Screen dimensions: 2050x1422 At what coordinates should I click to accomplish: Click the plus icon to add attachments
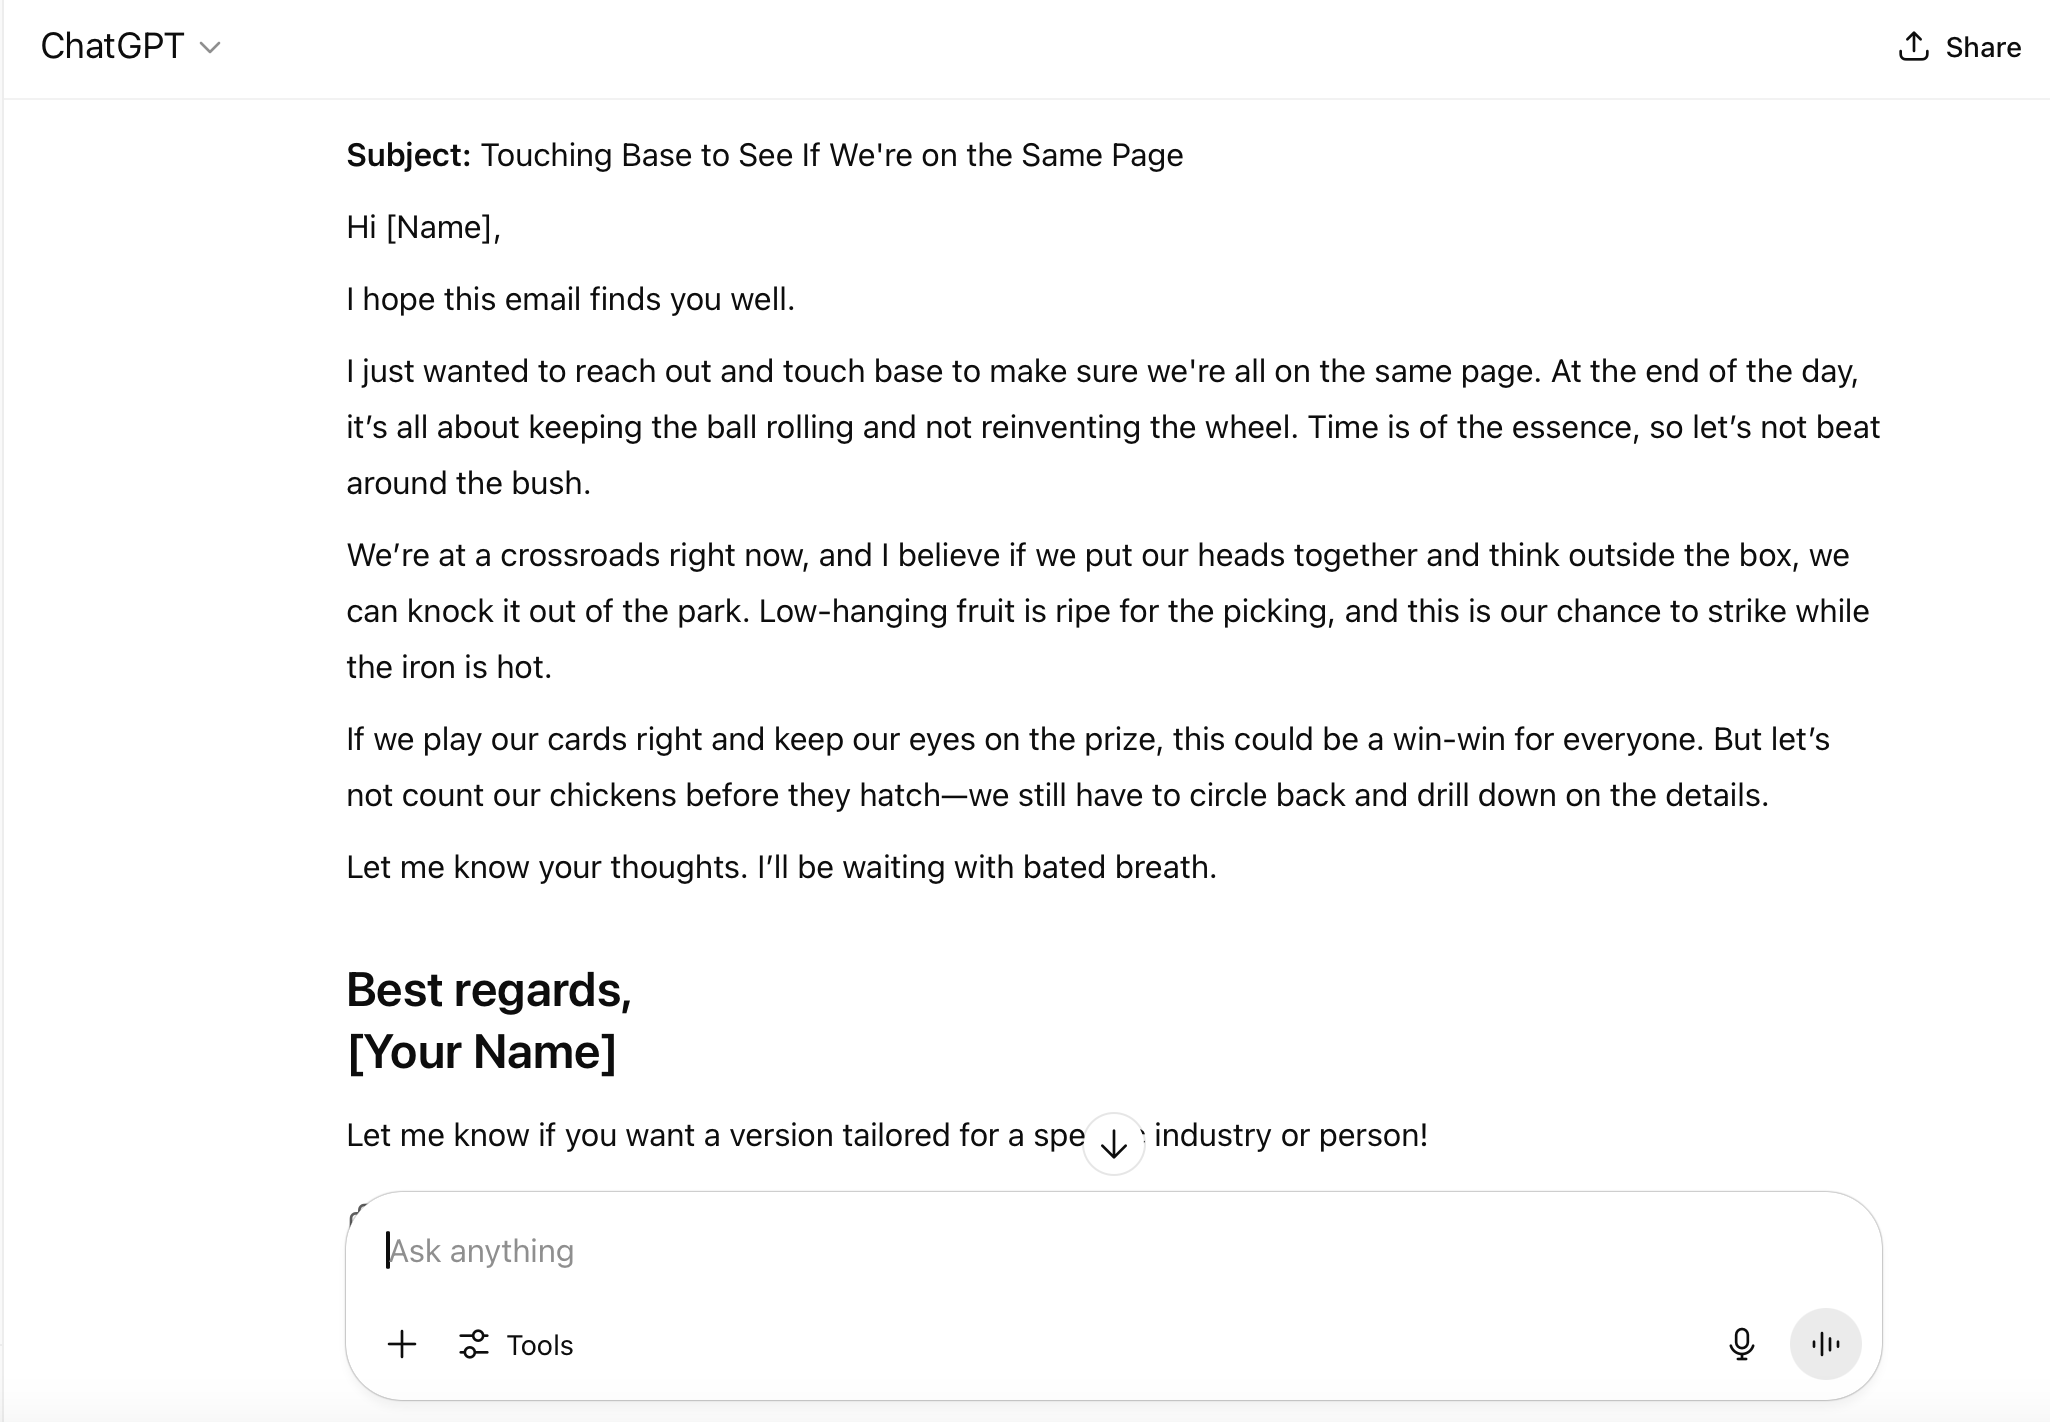tap(402, 1344)
